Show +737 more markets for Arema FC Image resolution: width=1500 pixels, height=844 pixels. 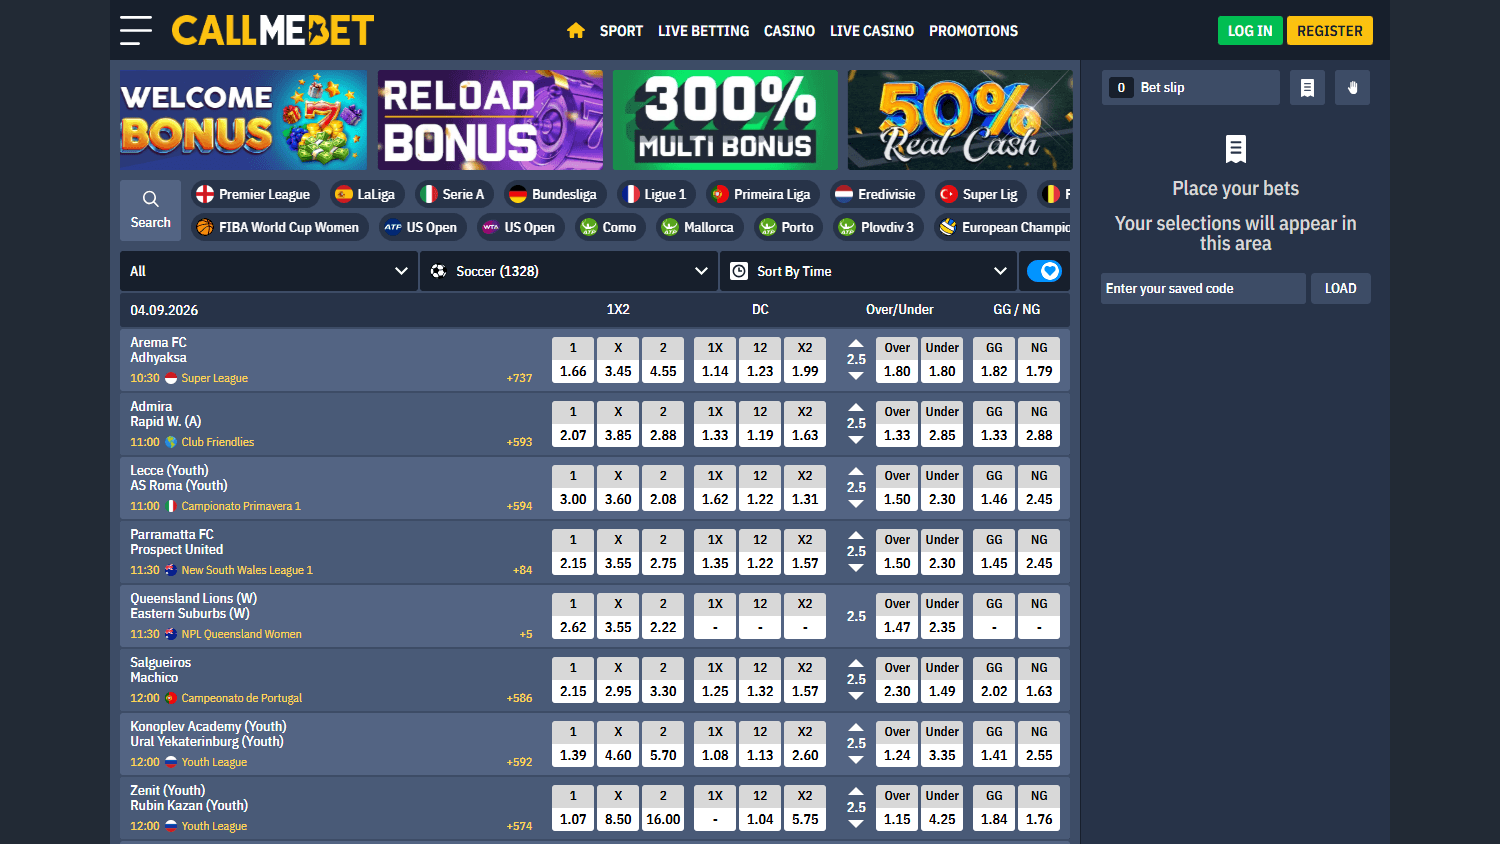click(519, 378)
